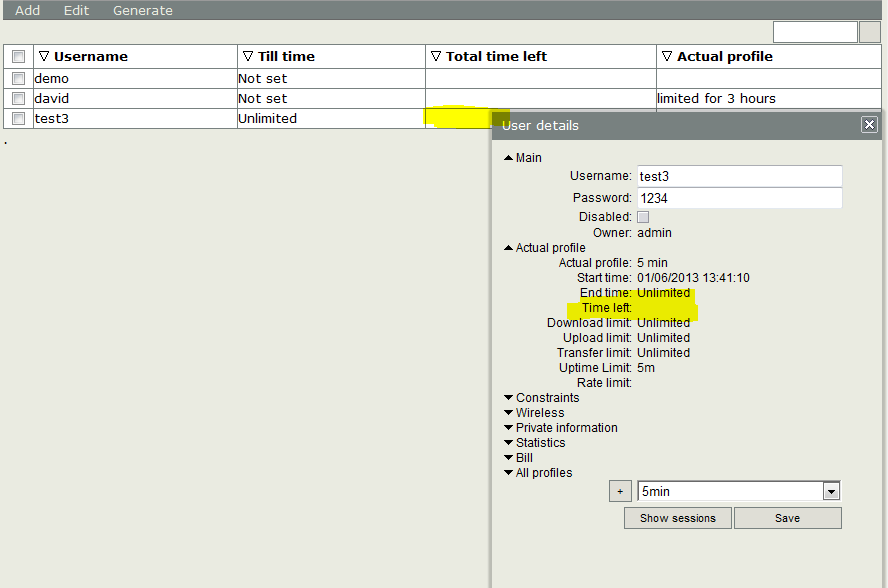The height and width of the screenshot is (588, 888).
Task: Open the 5min profile dropdown
Action: click(x=831, y=491)
